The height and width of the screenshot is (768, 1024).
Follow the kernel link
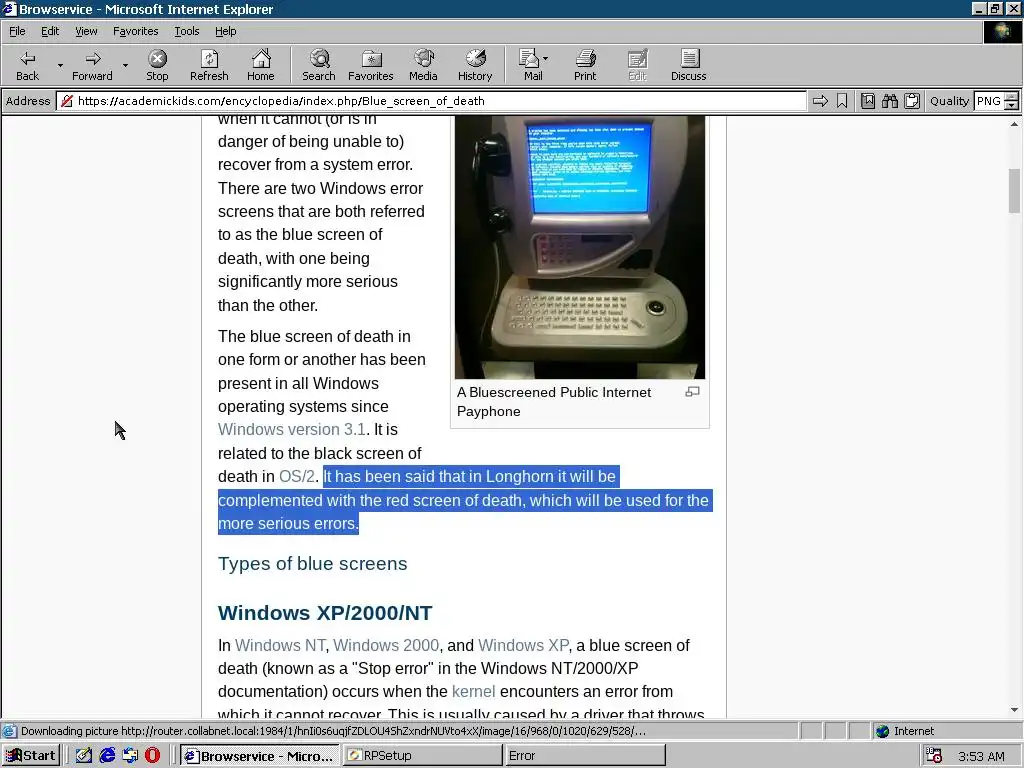[x=473, y=692]
